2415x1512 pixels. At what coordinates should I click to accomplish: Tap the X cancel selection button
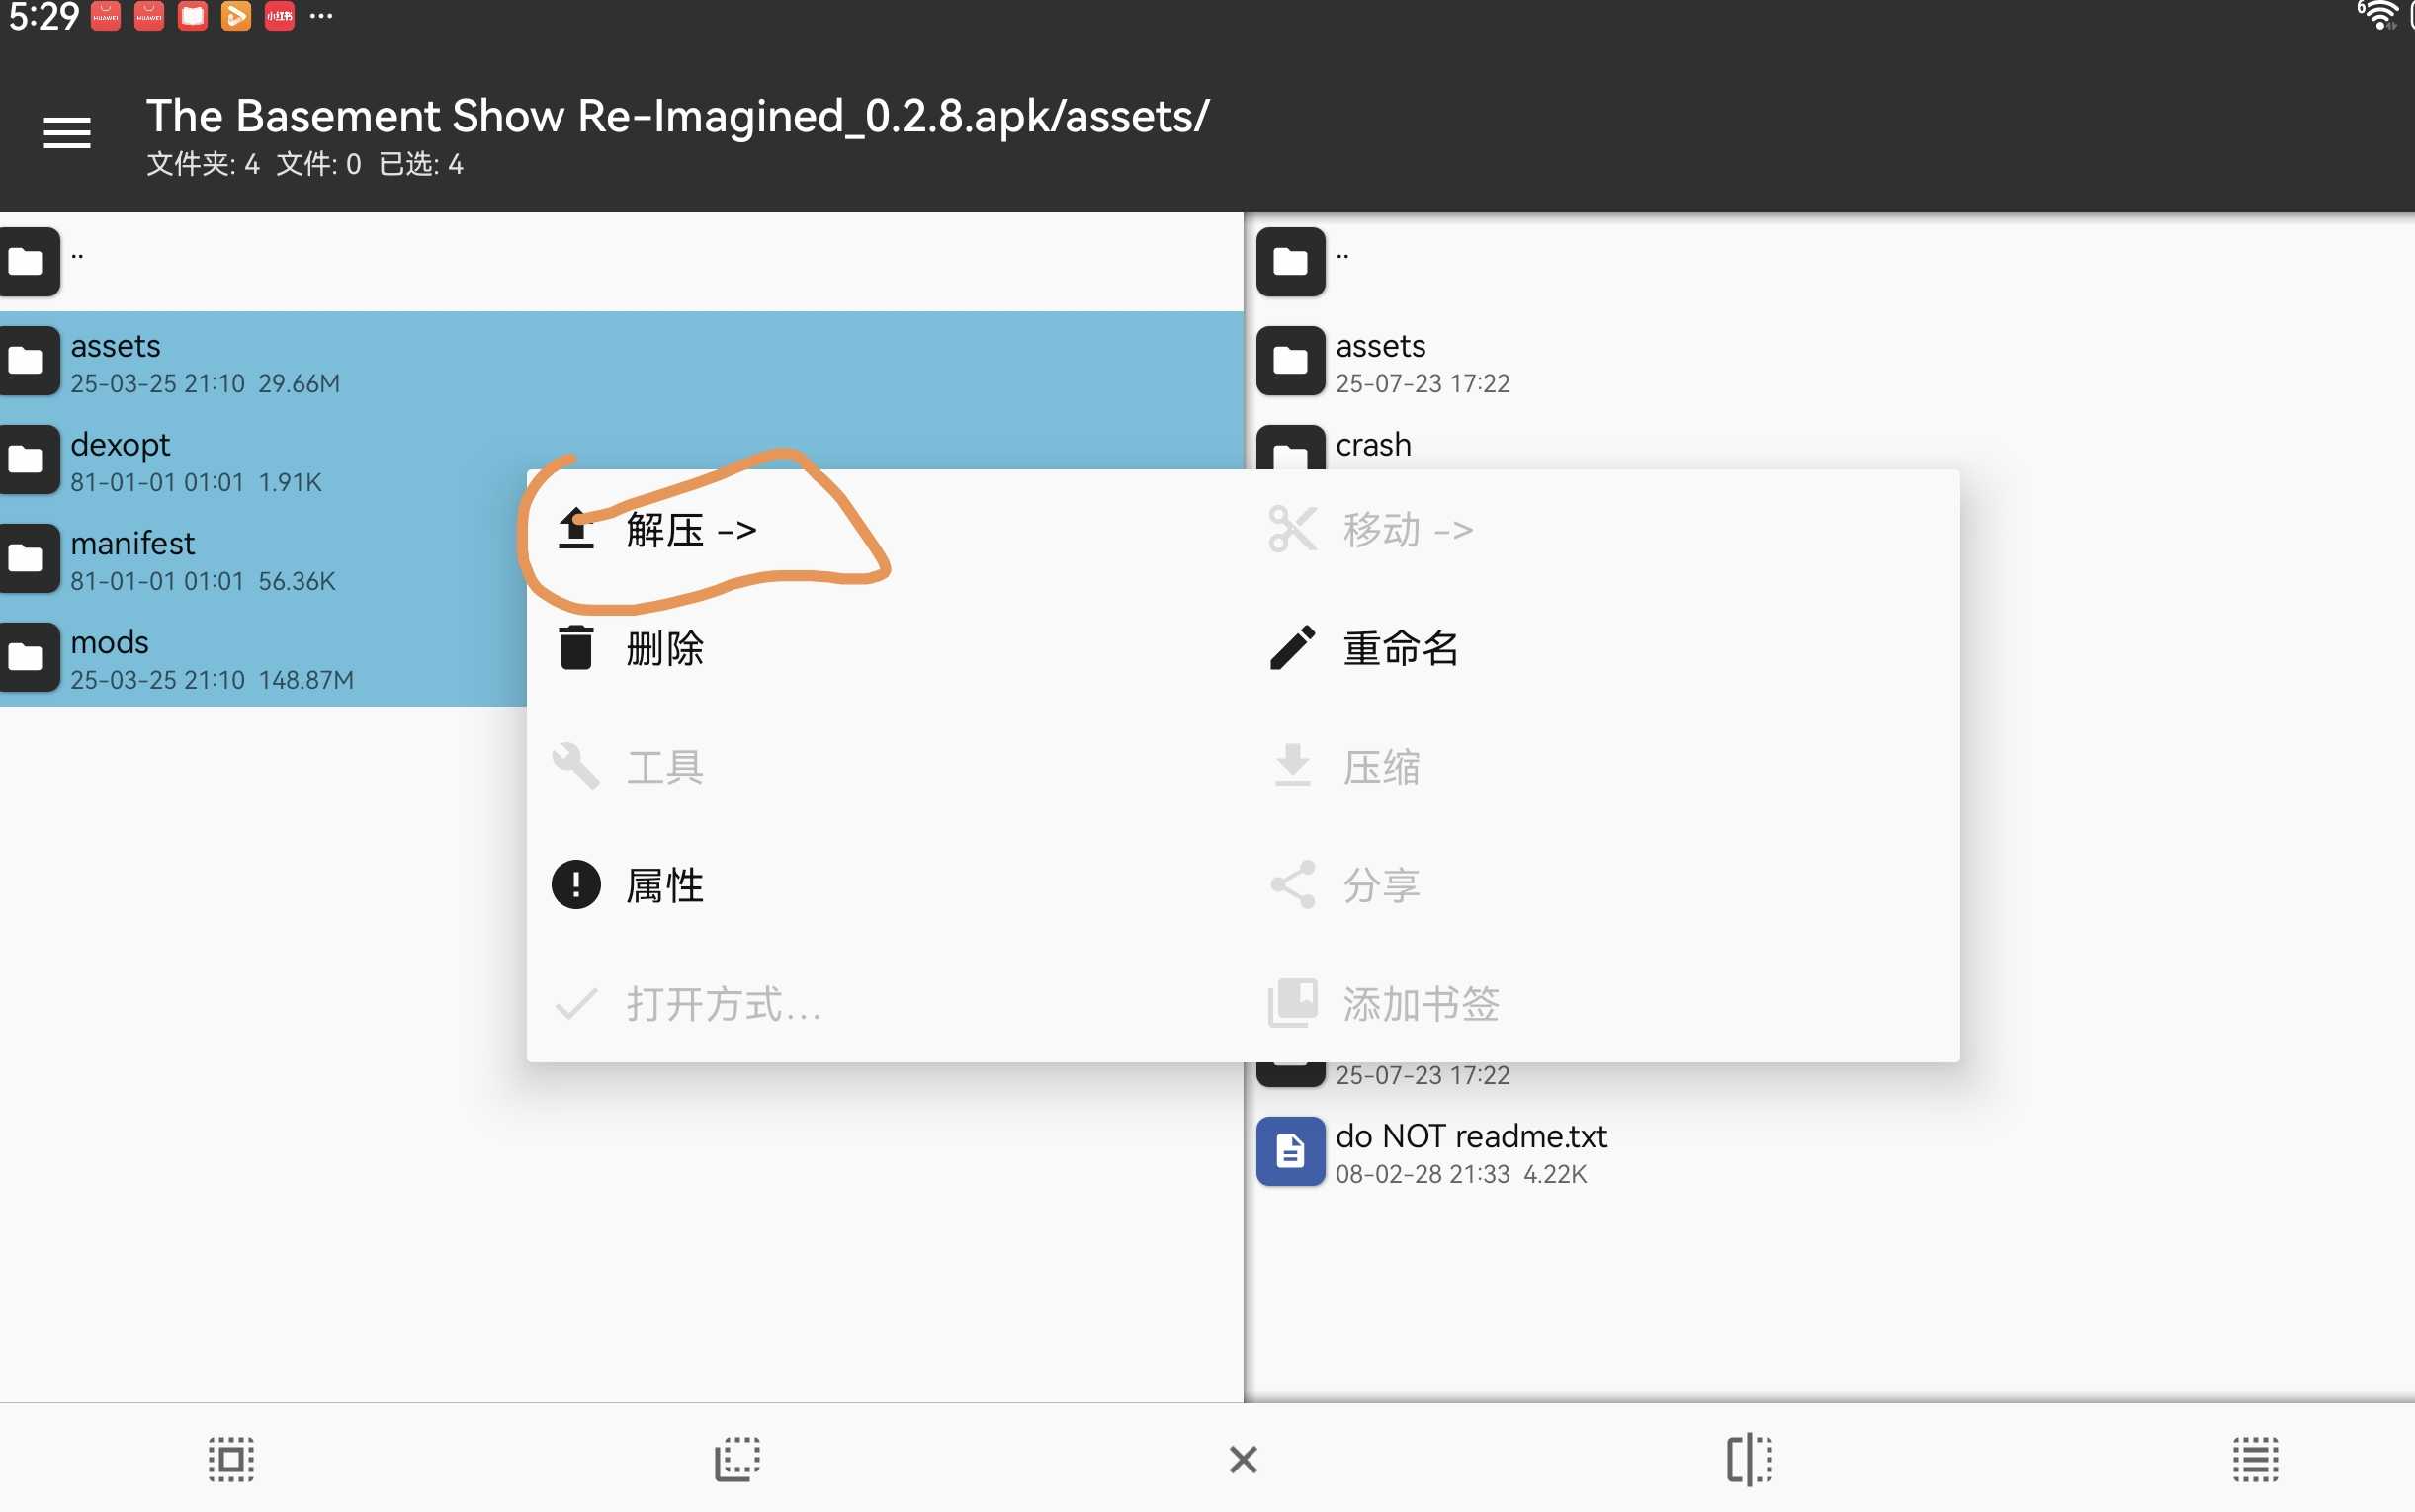click(x=1243, y=1459)
